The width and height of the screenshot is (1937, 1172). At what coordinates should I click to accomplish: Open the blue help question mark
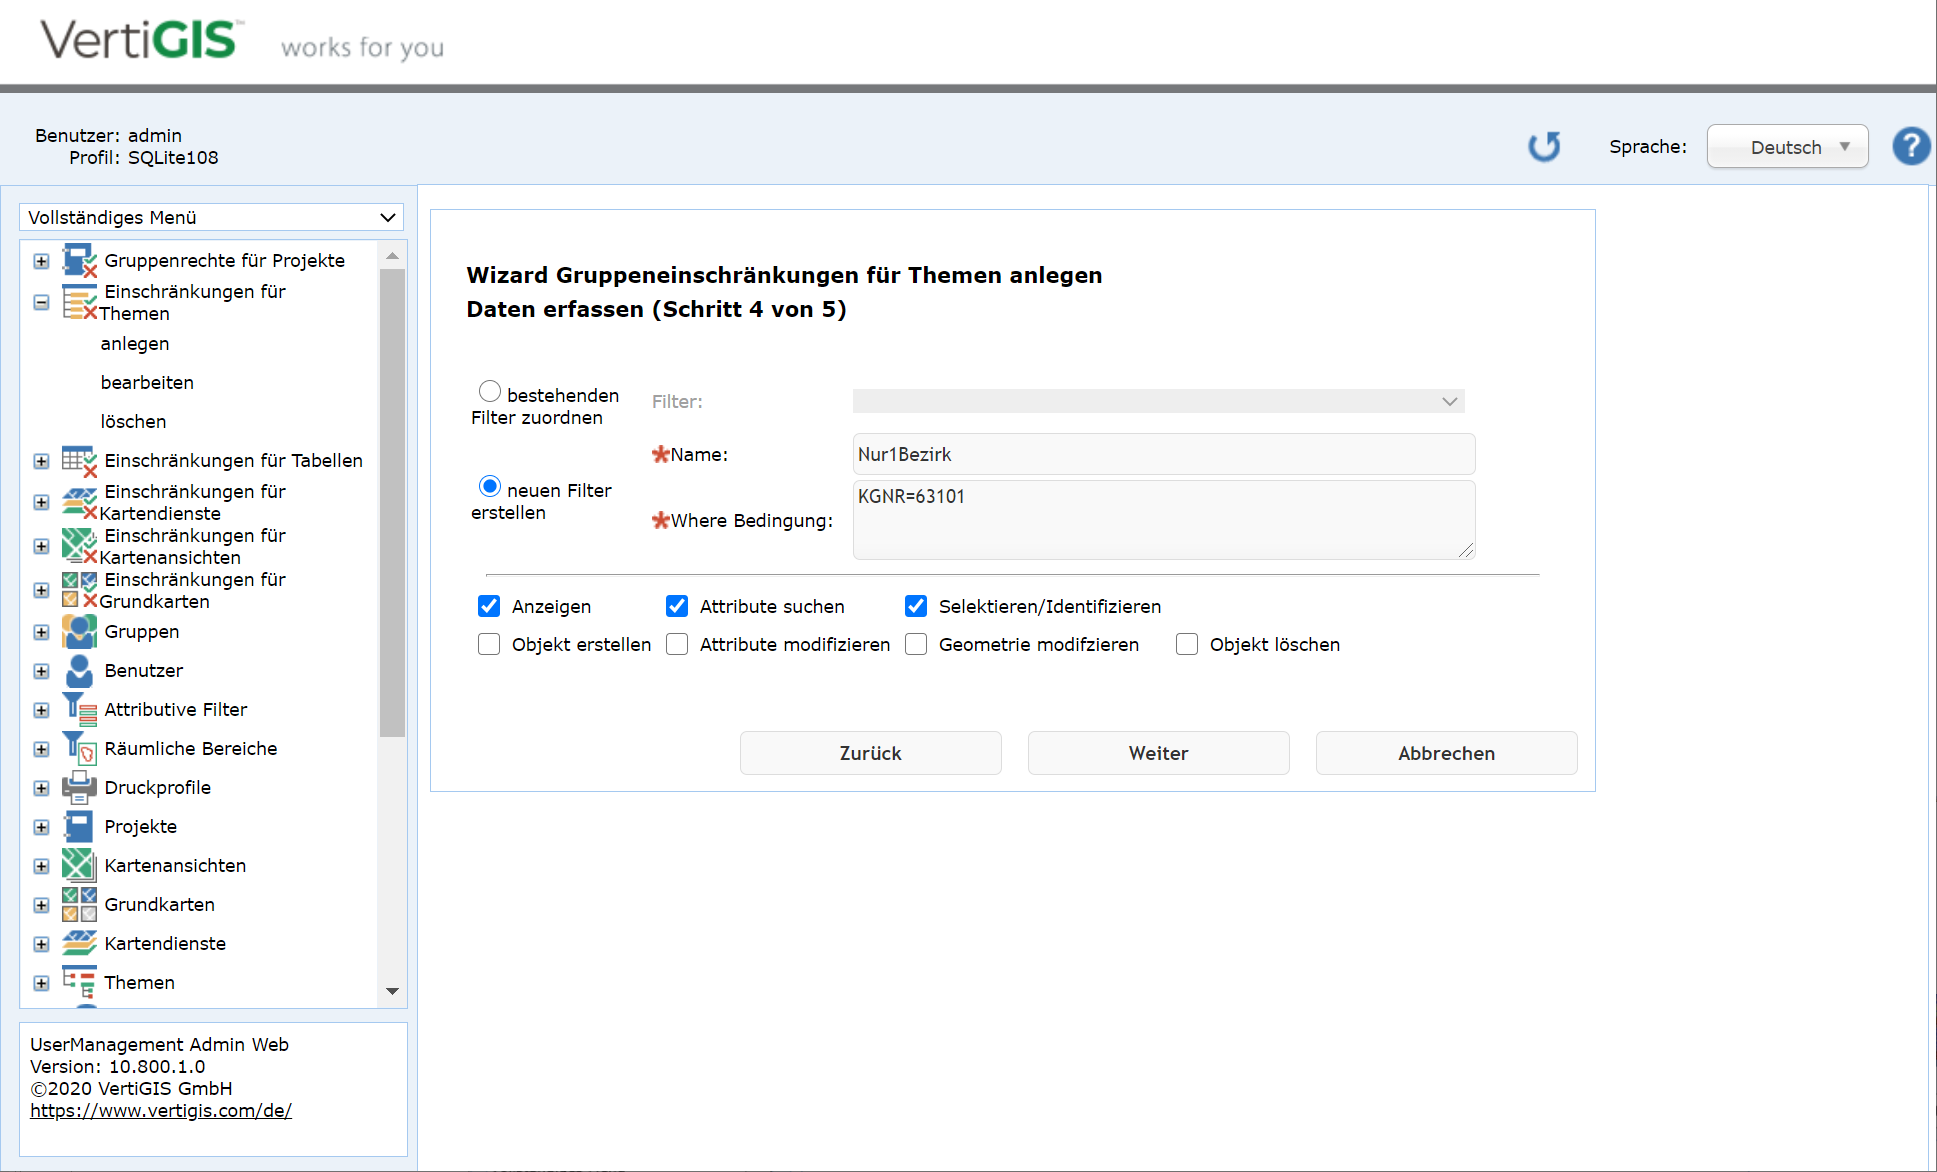pos(1910,147)
